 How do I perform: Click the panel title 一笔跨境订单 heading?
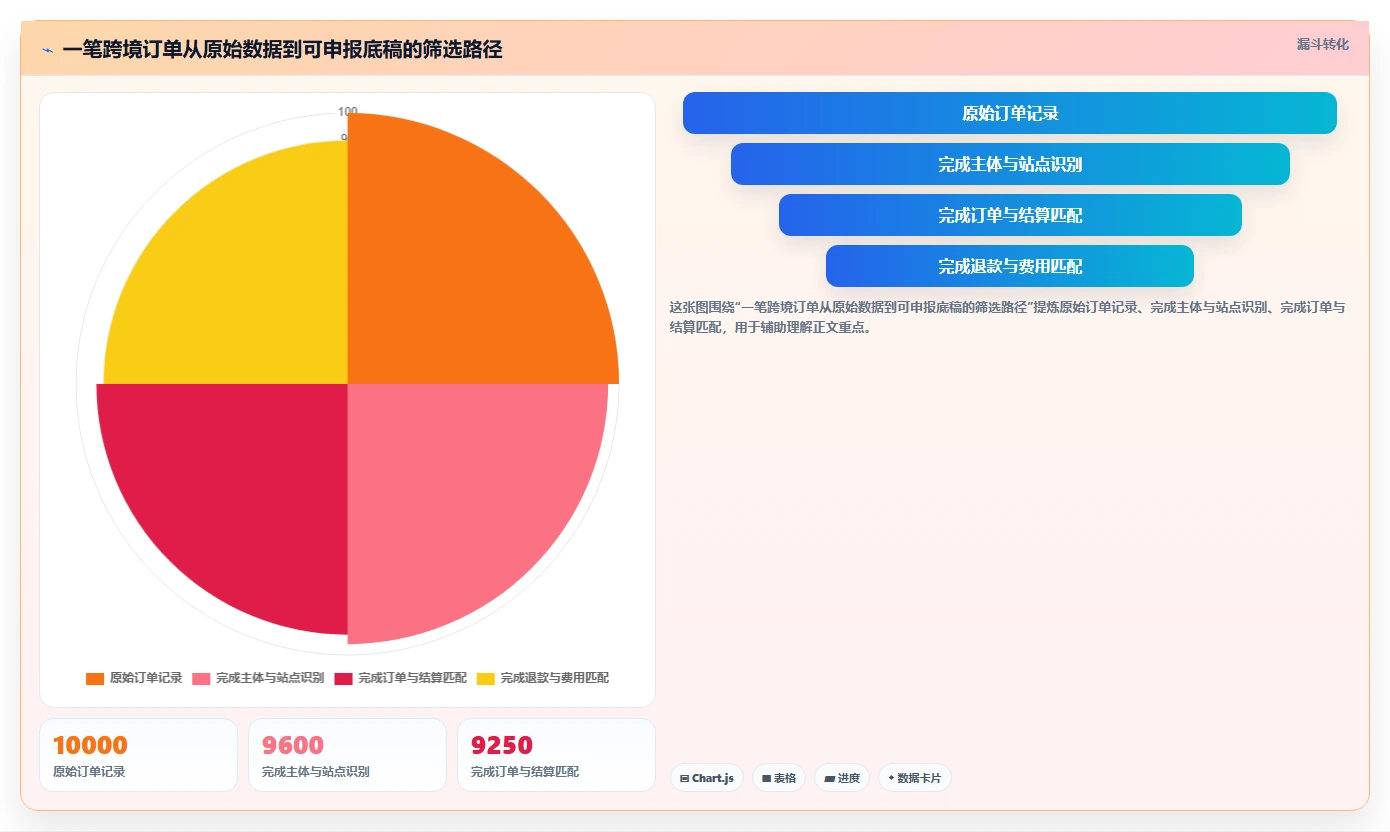click(282, 50)
